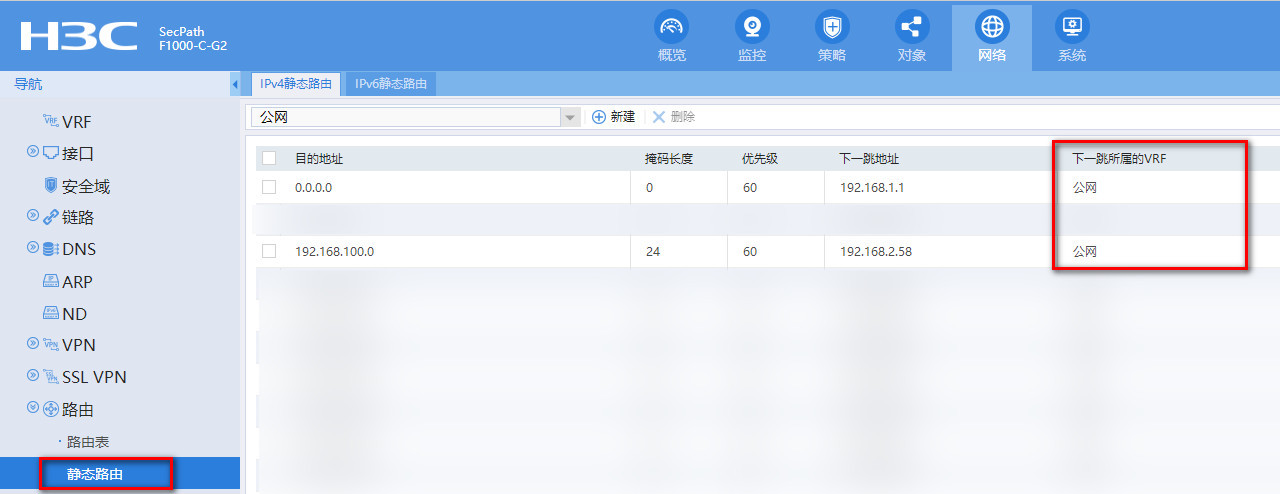Sort by 下一跳所属的VRF column header
Image resolution: width=1280 pixels, height=494 pixels.
pos(1119,159)
